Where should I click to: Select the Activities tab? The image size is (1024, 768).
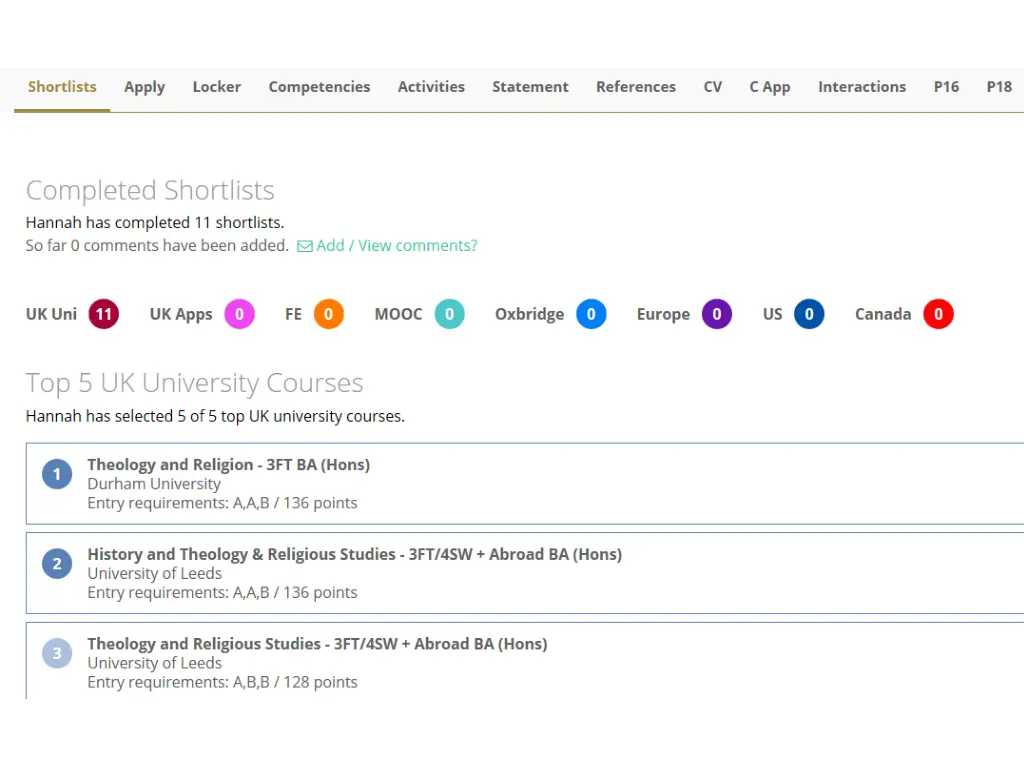click(x=431, y=87)
